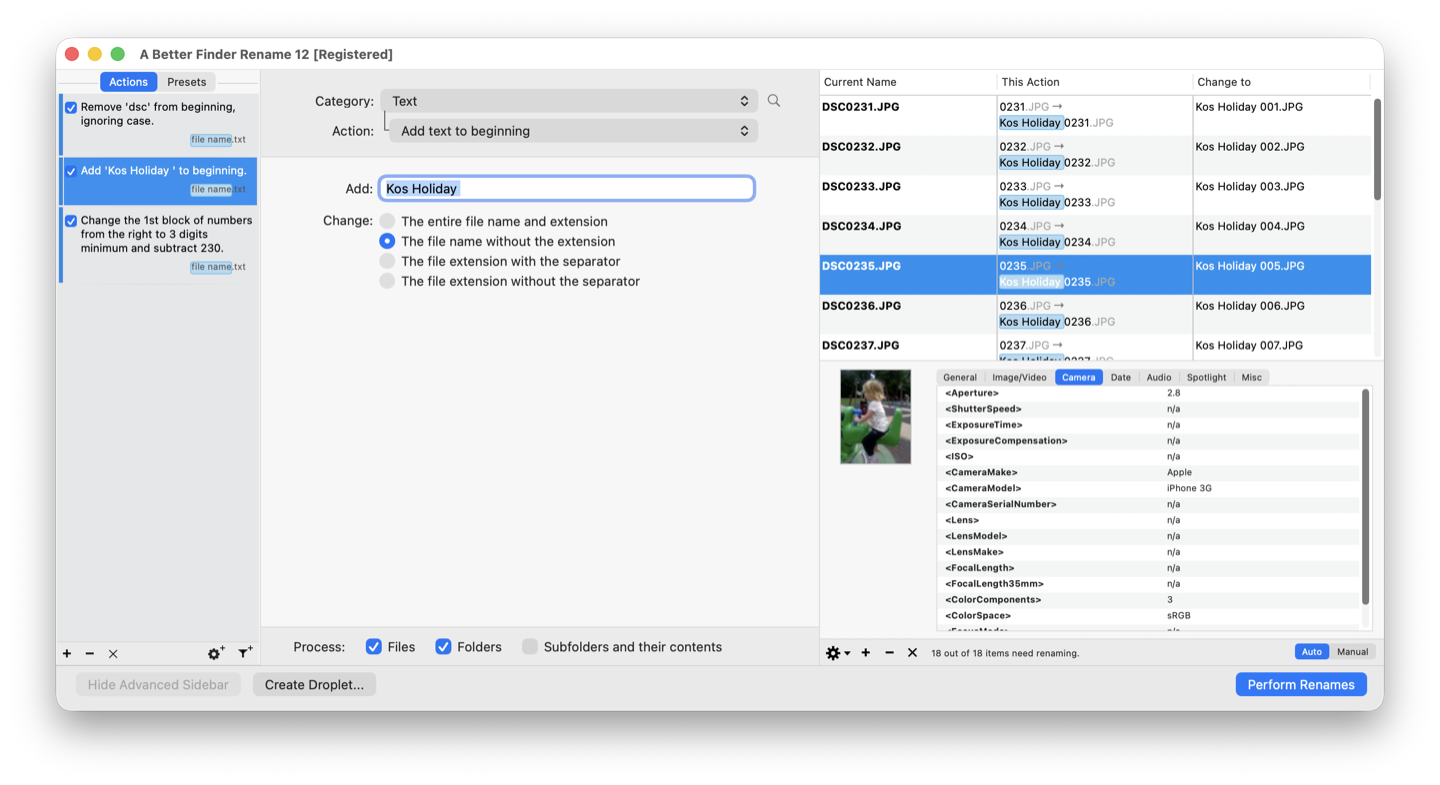Open the General metadata tab
The image size is (1440, 785).
[960, 377]
